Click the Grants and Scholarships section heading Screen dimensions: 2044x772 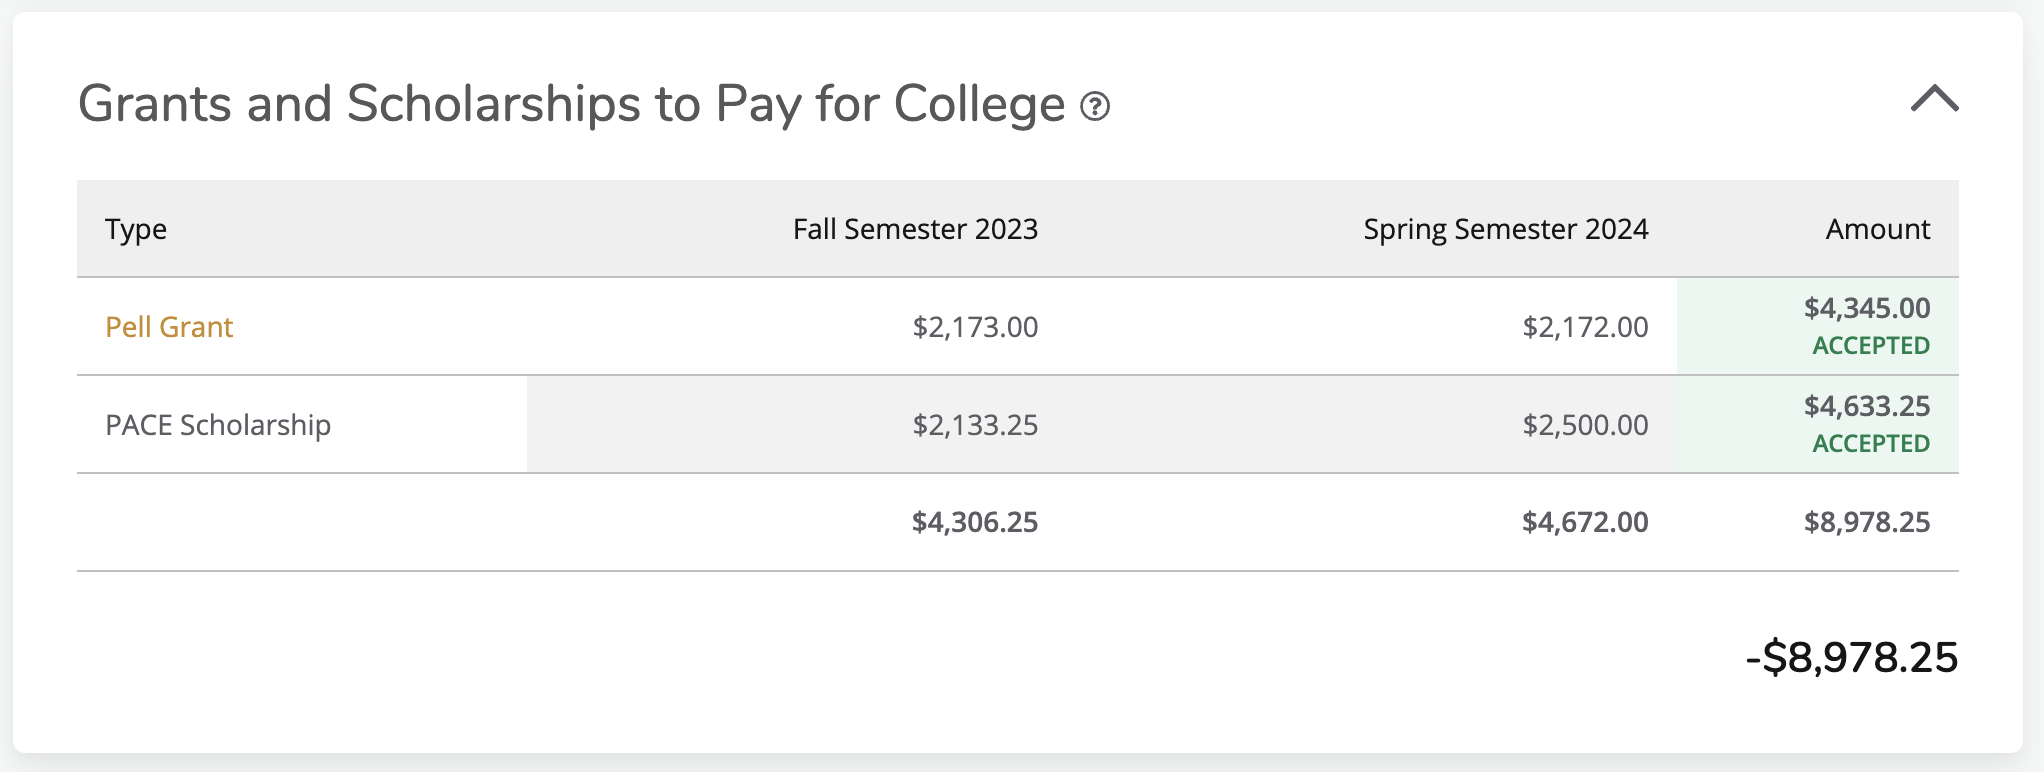click(x=571, y=104)
